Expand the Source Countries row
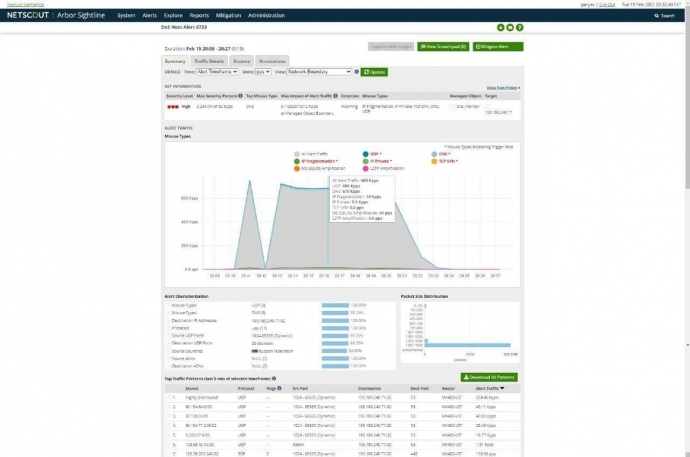This screenshot has width=690, height=457. pyautogui.click(x=168, y=351)
